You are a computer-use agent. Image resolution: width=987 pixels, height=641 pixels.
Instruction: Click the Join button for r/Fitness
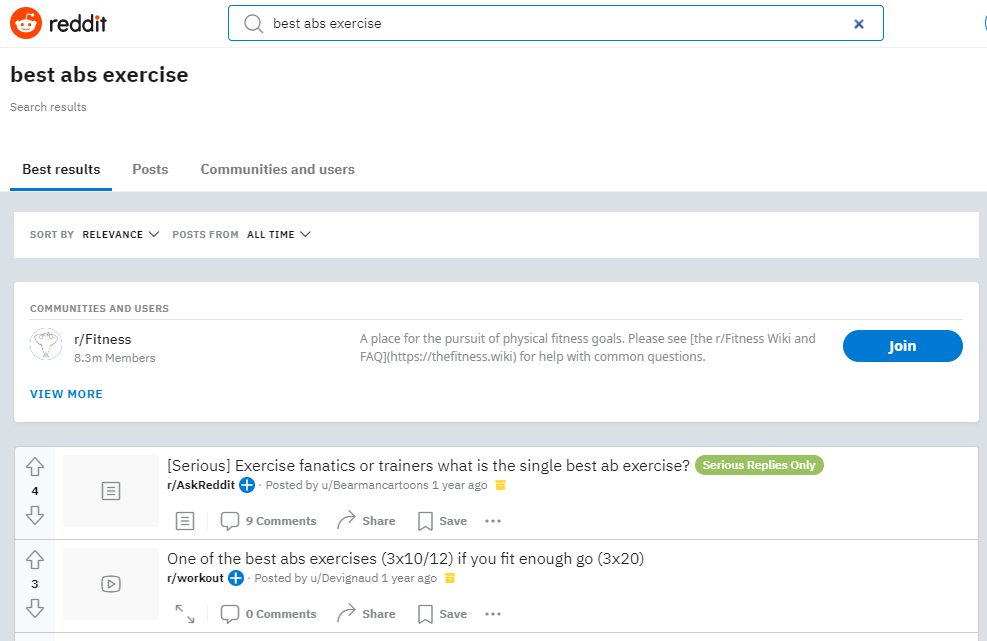click(x=902, y=346)
